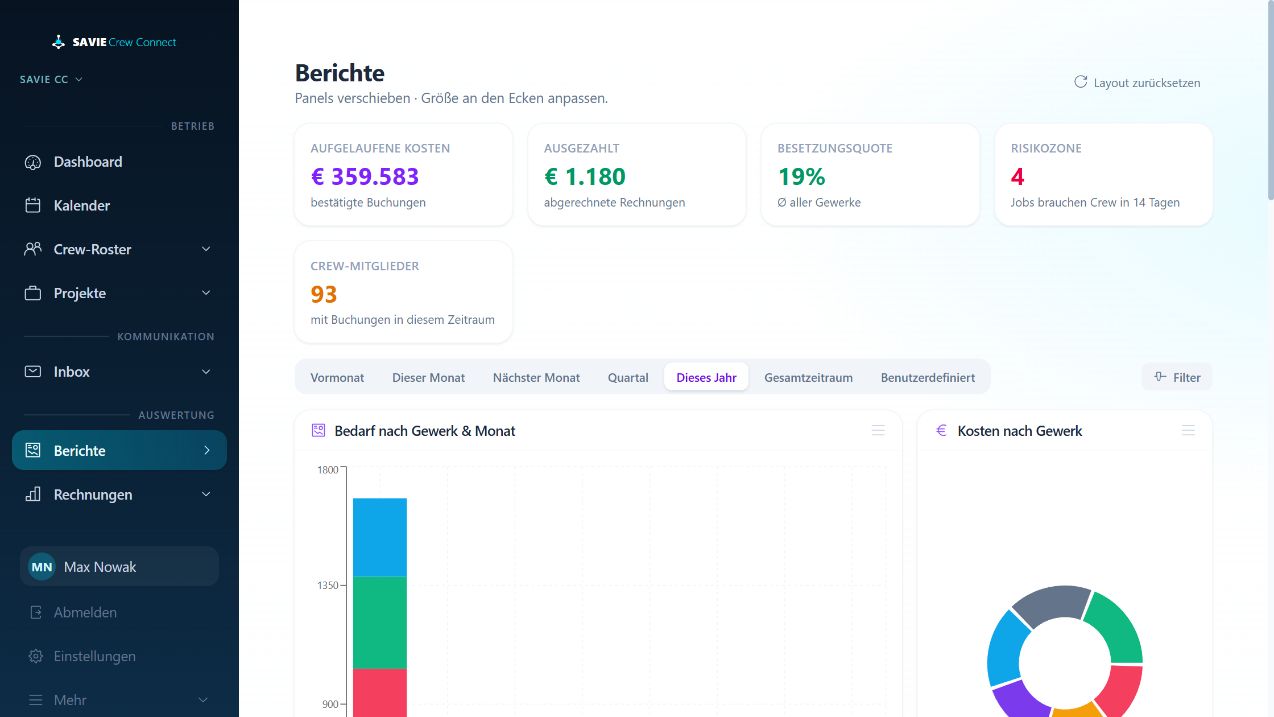
Task: Click the Kalender calendar icon
Action: point(33,206)
